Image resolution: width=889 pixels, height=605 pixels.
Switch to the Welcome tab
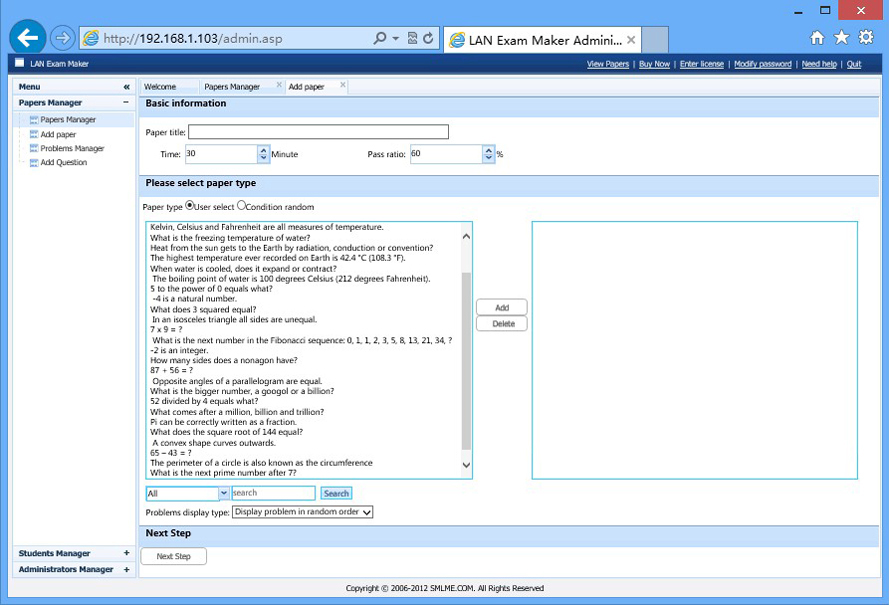point(160,87)
